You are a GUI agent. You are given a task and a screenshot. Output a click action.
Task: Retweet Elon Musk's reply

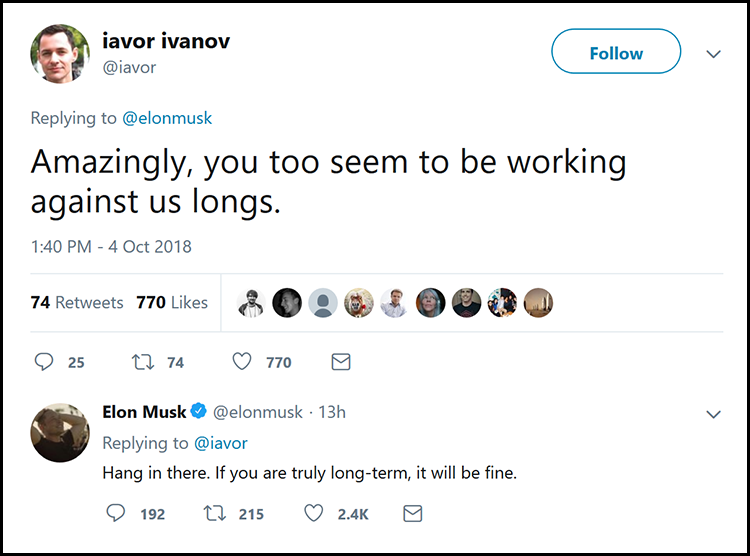tap(214, 513)
